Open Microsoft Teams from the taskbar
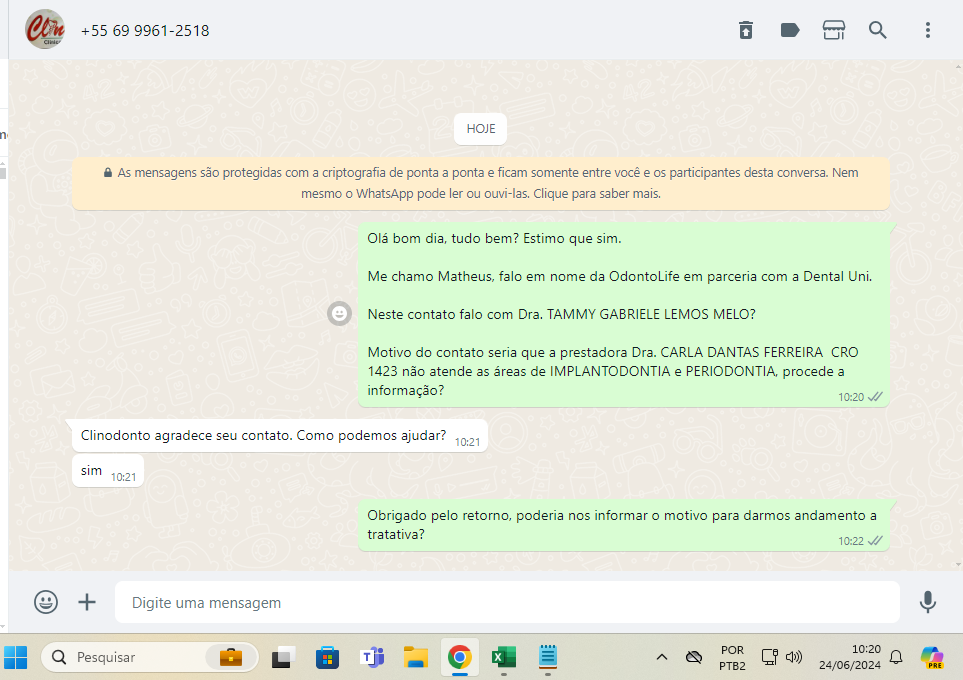 click(x=372, y=657)
